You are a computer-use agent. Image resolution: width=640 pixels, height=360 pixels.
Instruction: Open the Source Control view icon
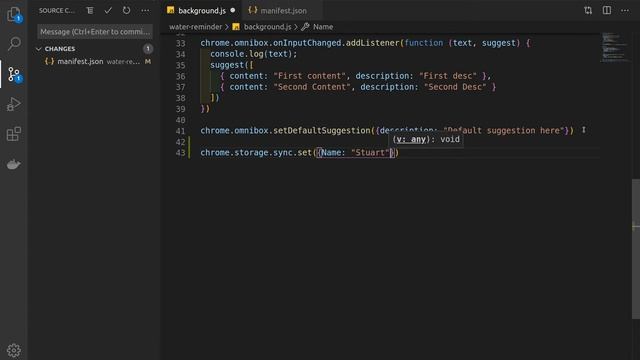tap(14, 74)
